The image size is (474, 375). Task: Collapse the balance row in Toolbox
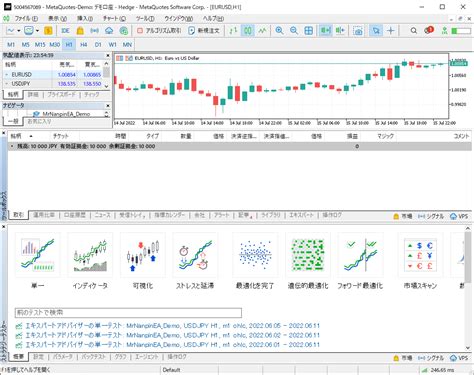click(x=12, y=146)
